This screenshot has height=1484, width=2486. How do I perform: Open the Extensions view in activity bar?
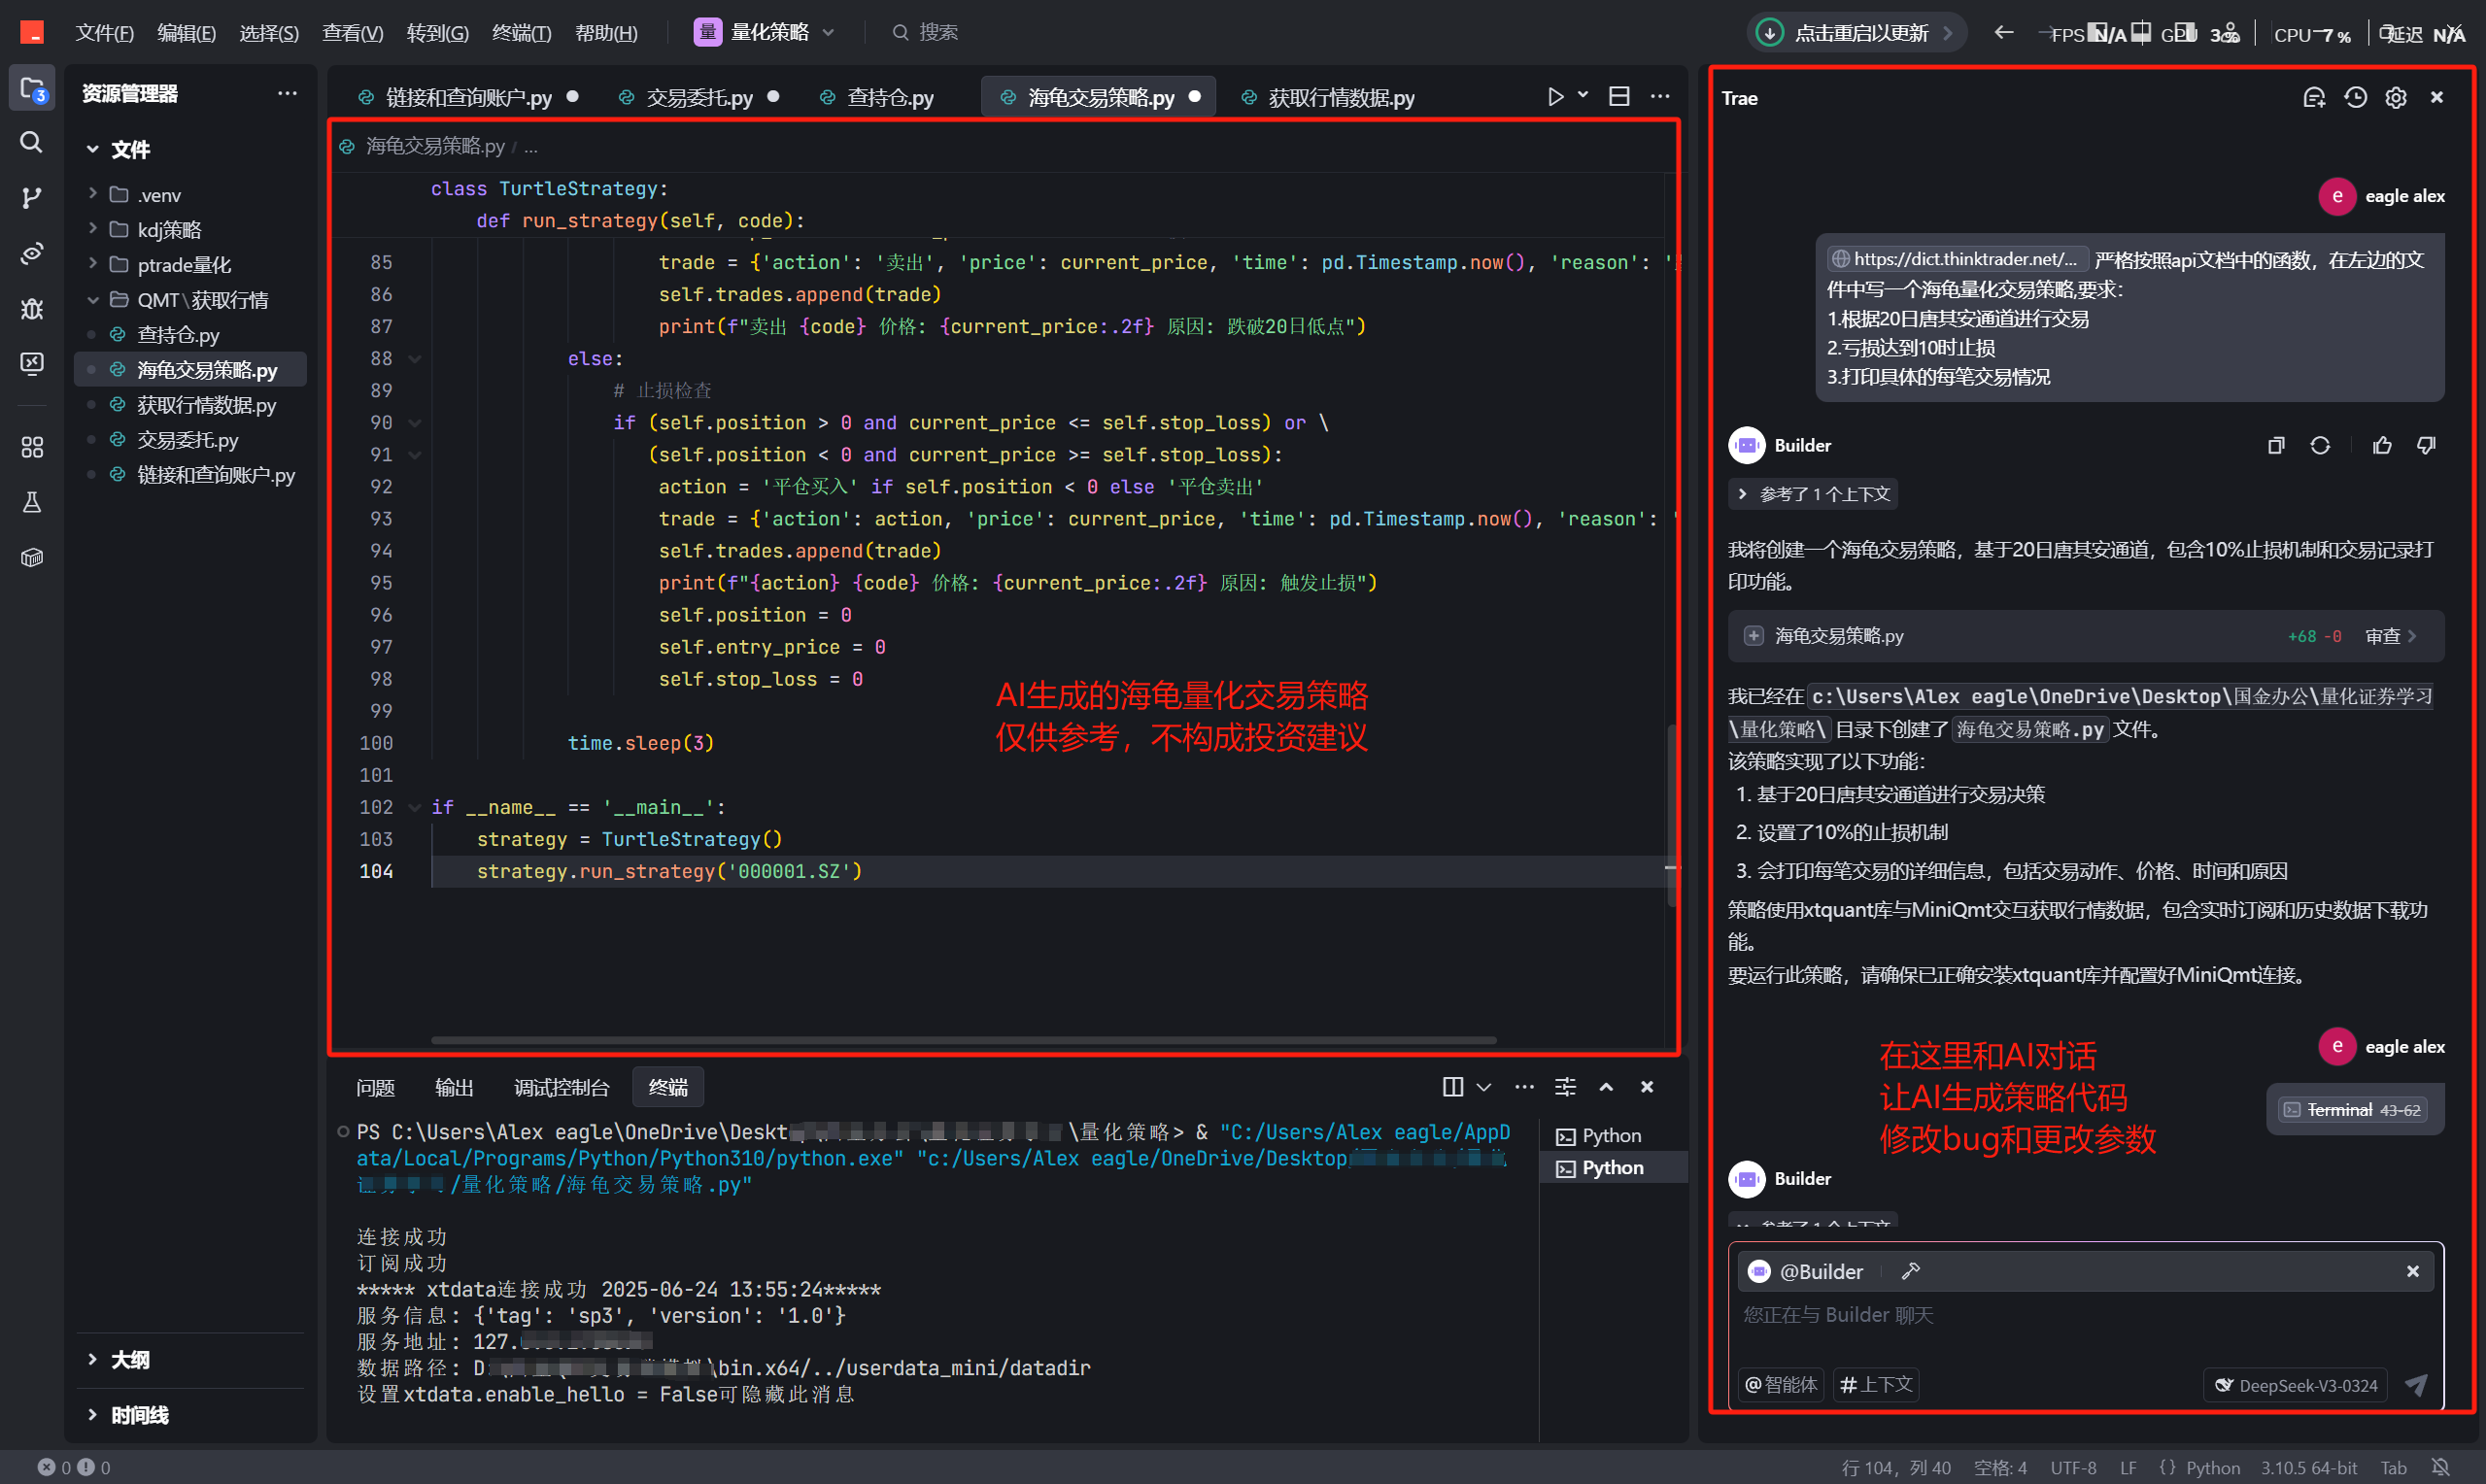click(32, 446)
